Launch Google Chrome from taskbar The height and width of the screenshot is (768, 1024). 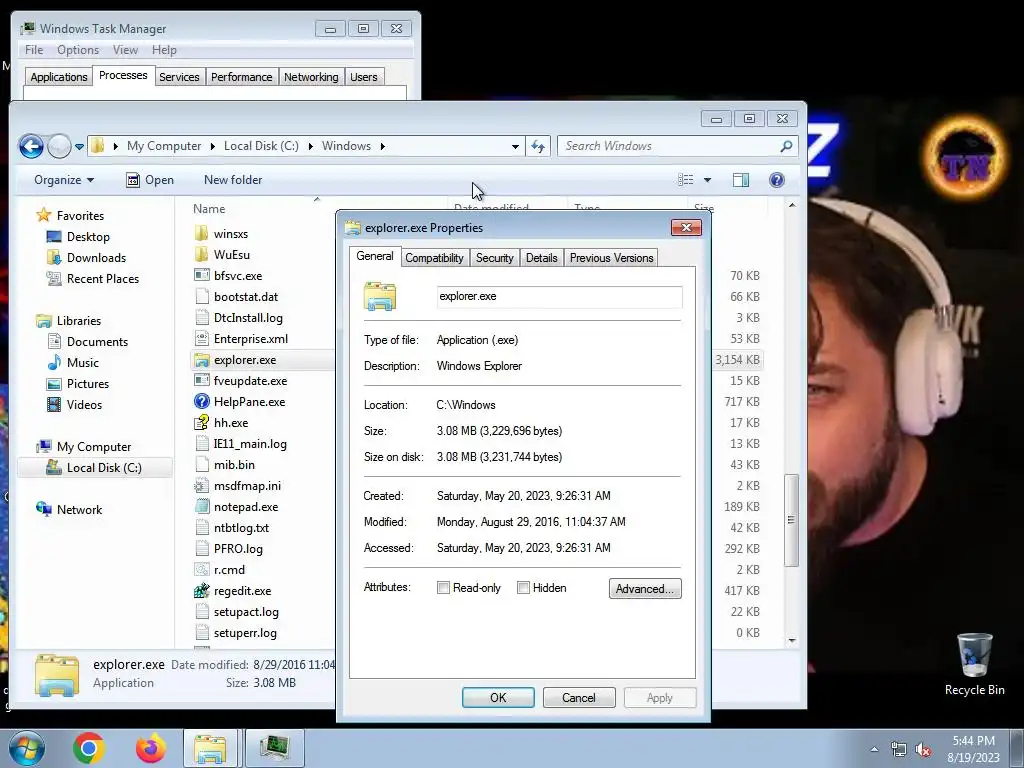point(89,748)
